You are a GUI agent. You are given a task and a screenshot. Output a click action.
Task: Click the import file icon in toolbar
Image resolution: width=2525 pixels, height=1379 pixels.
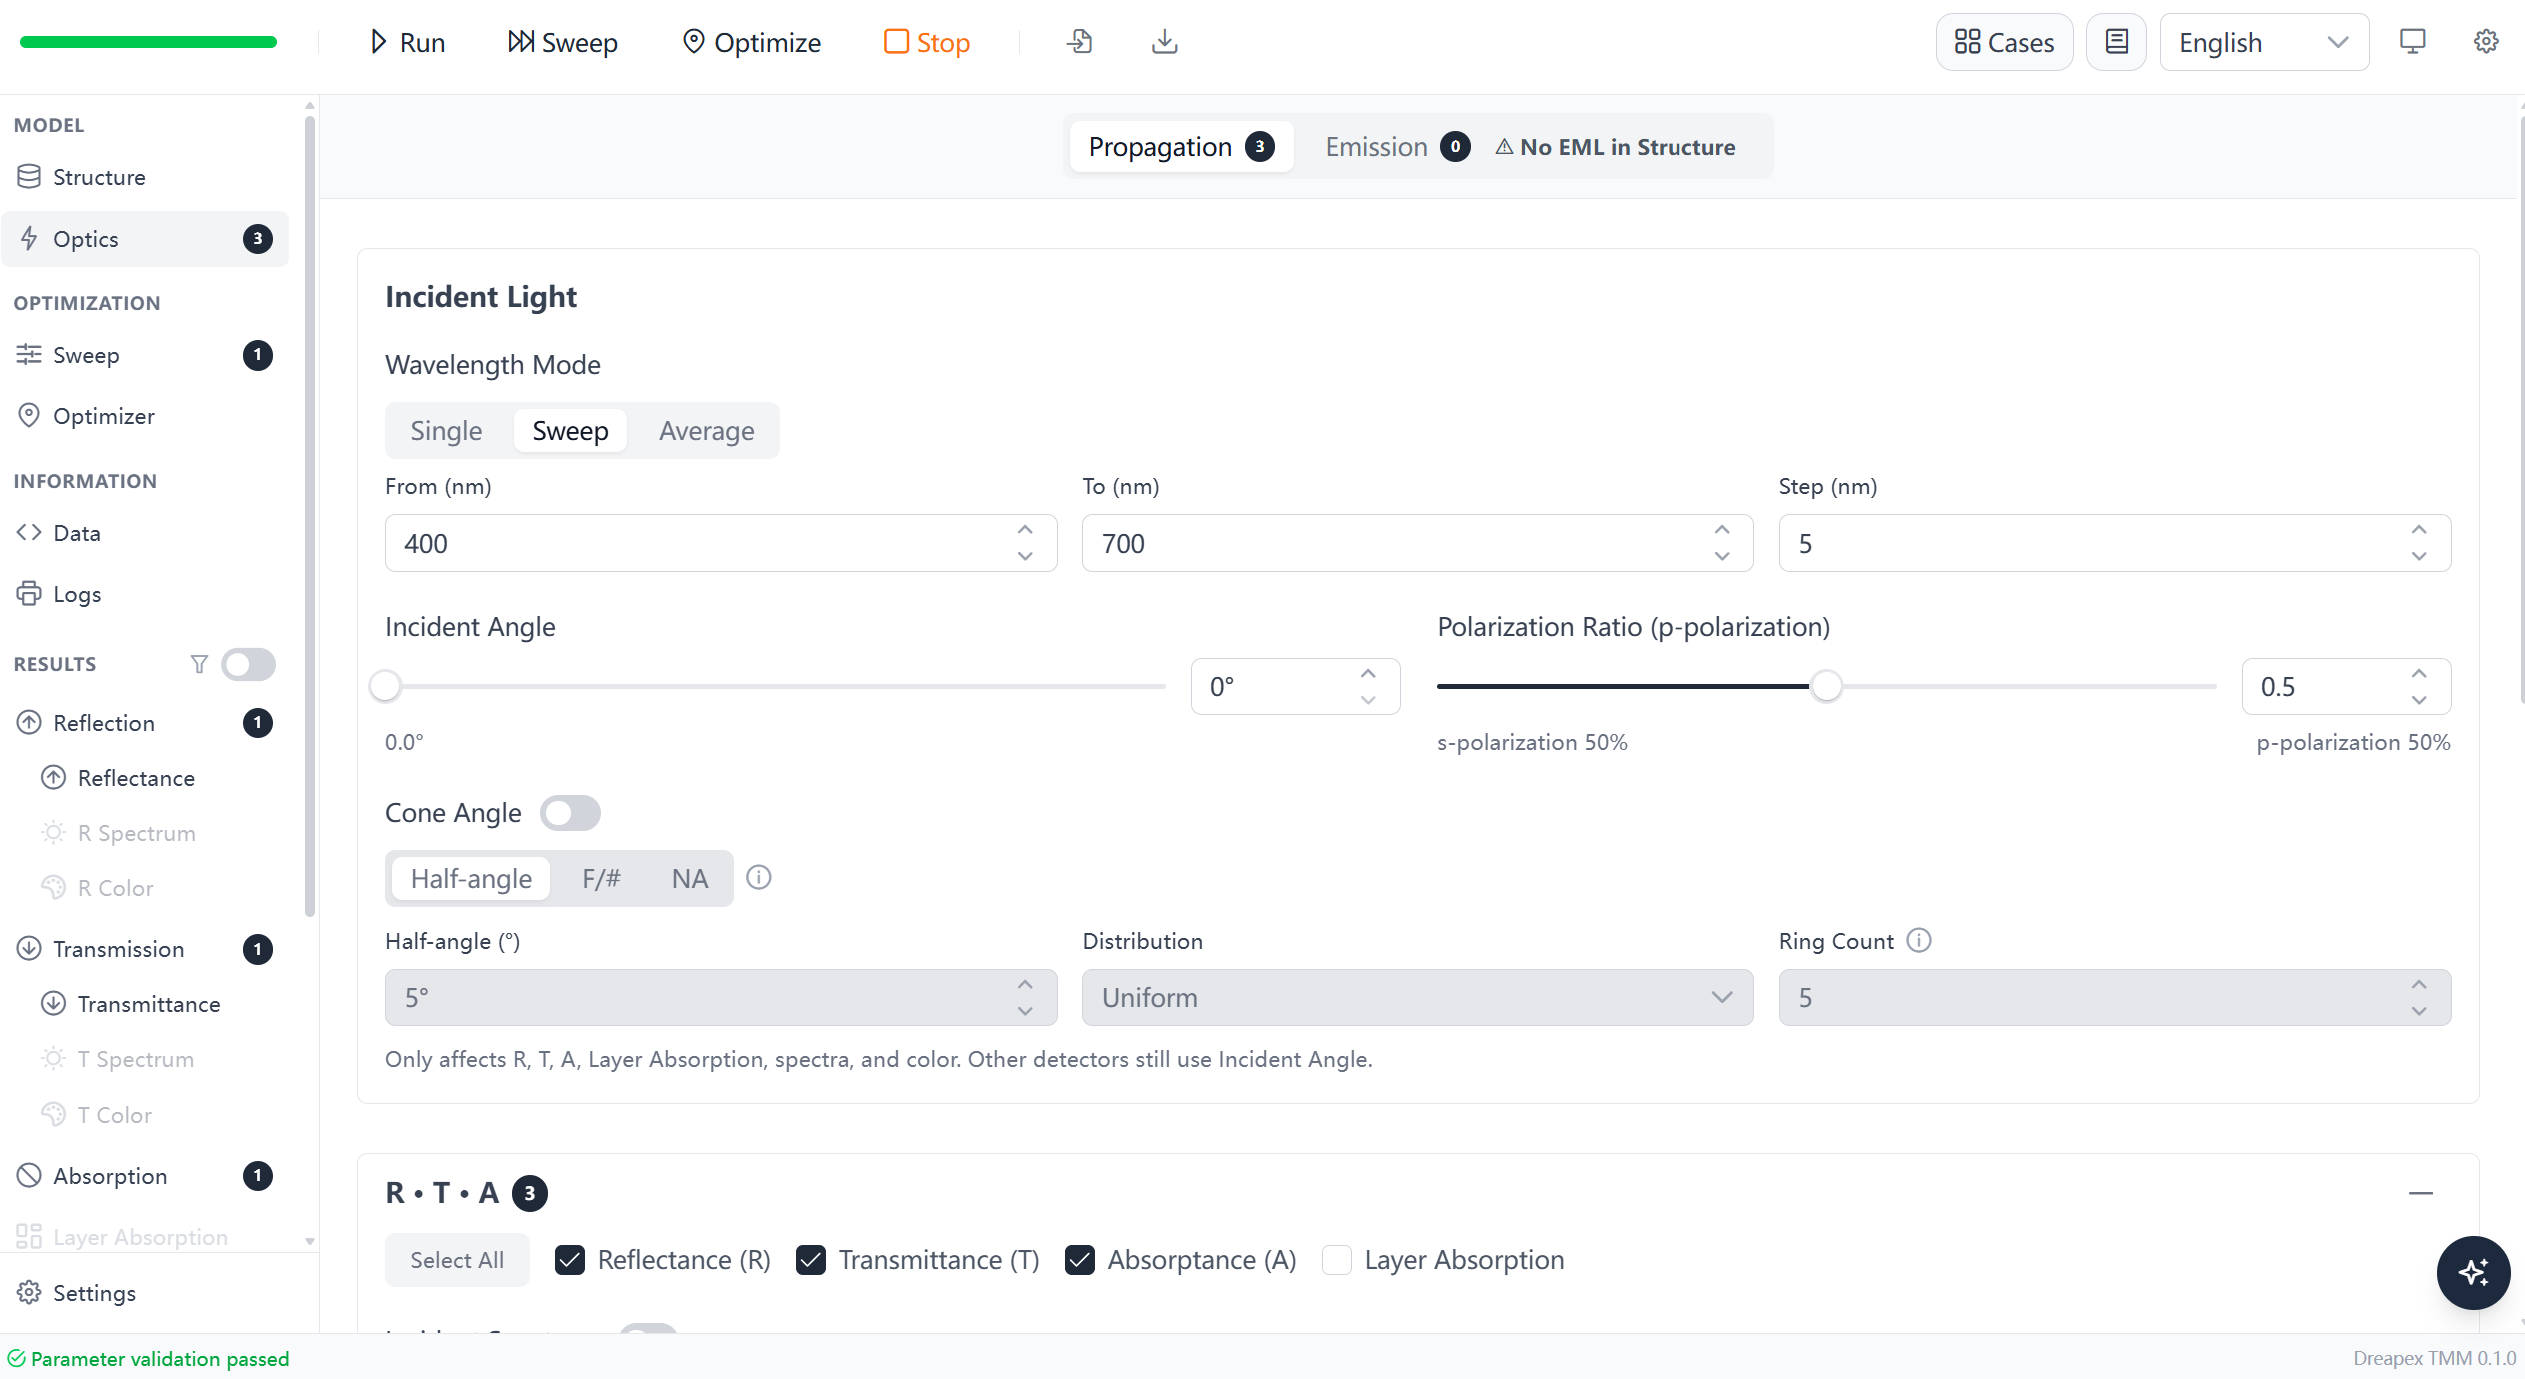(1079, 42)
